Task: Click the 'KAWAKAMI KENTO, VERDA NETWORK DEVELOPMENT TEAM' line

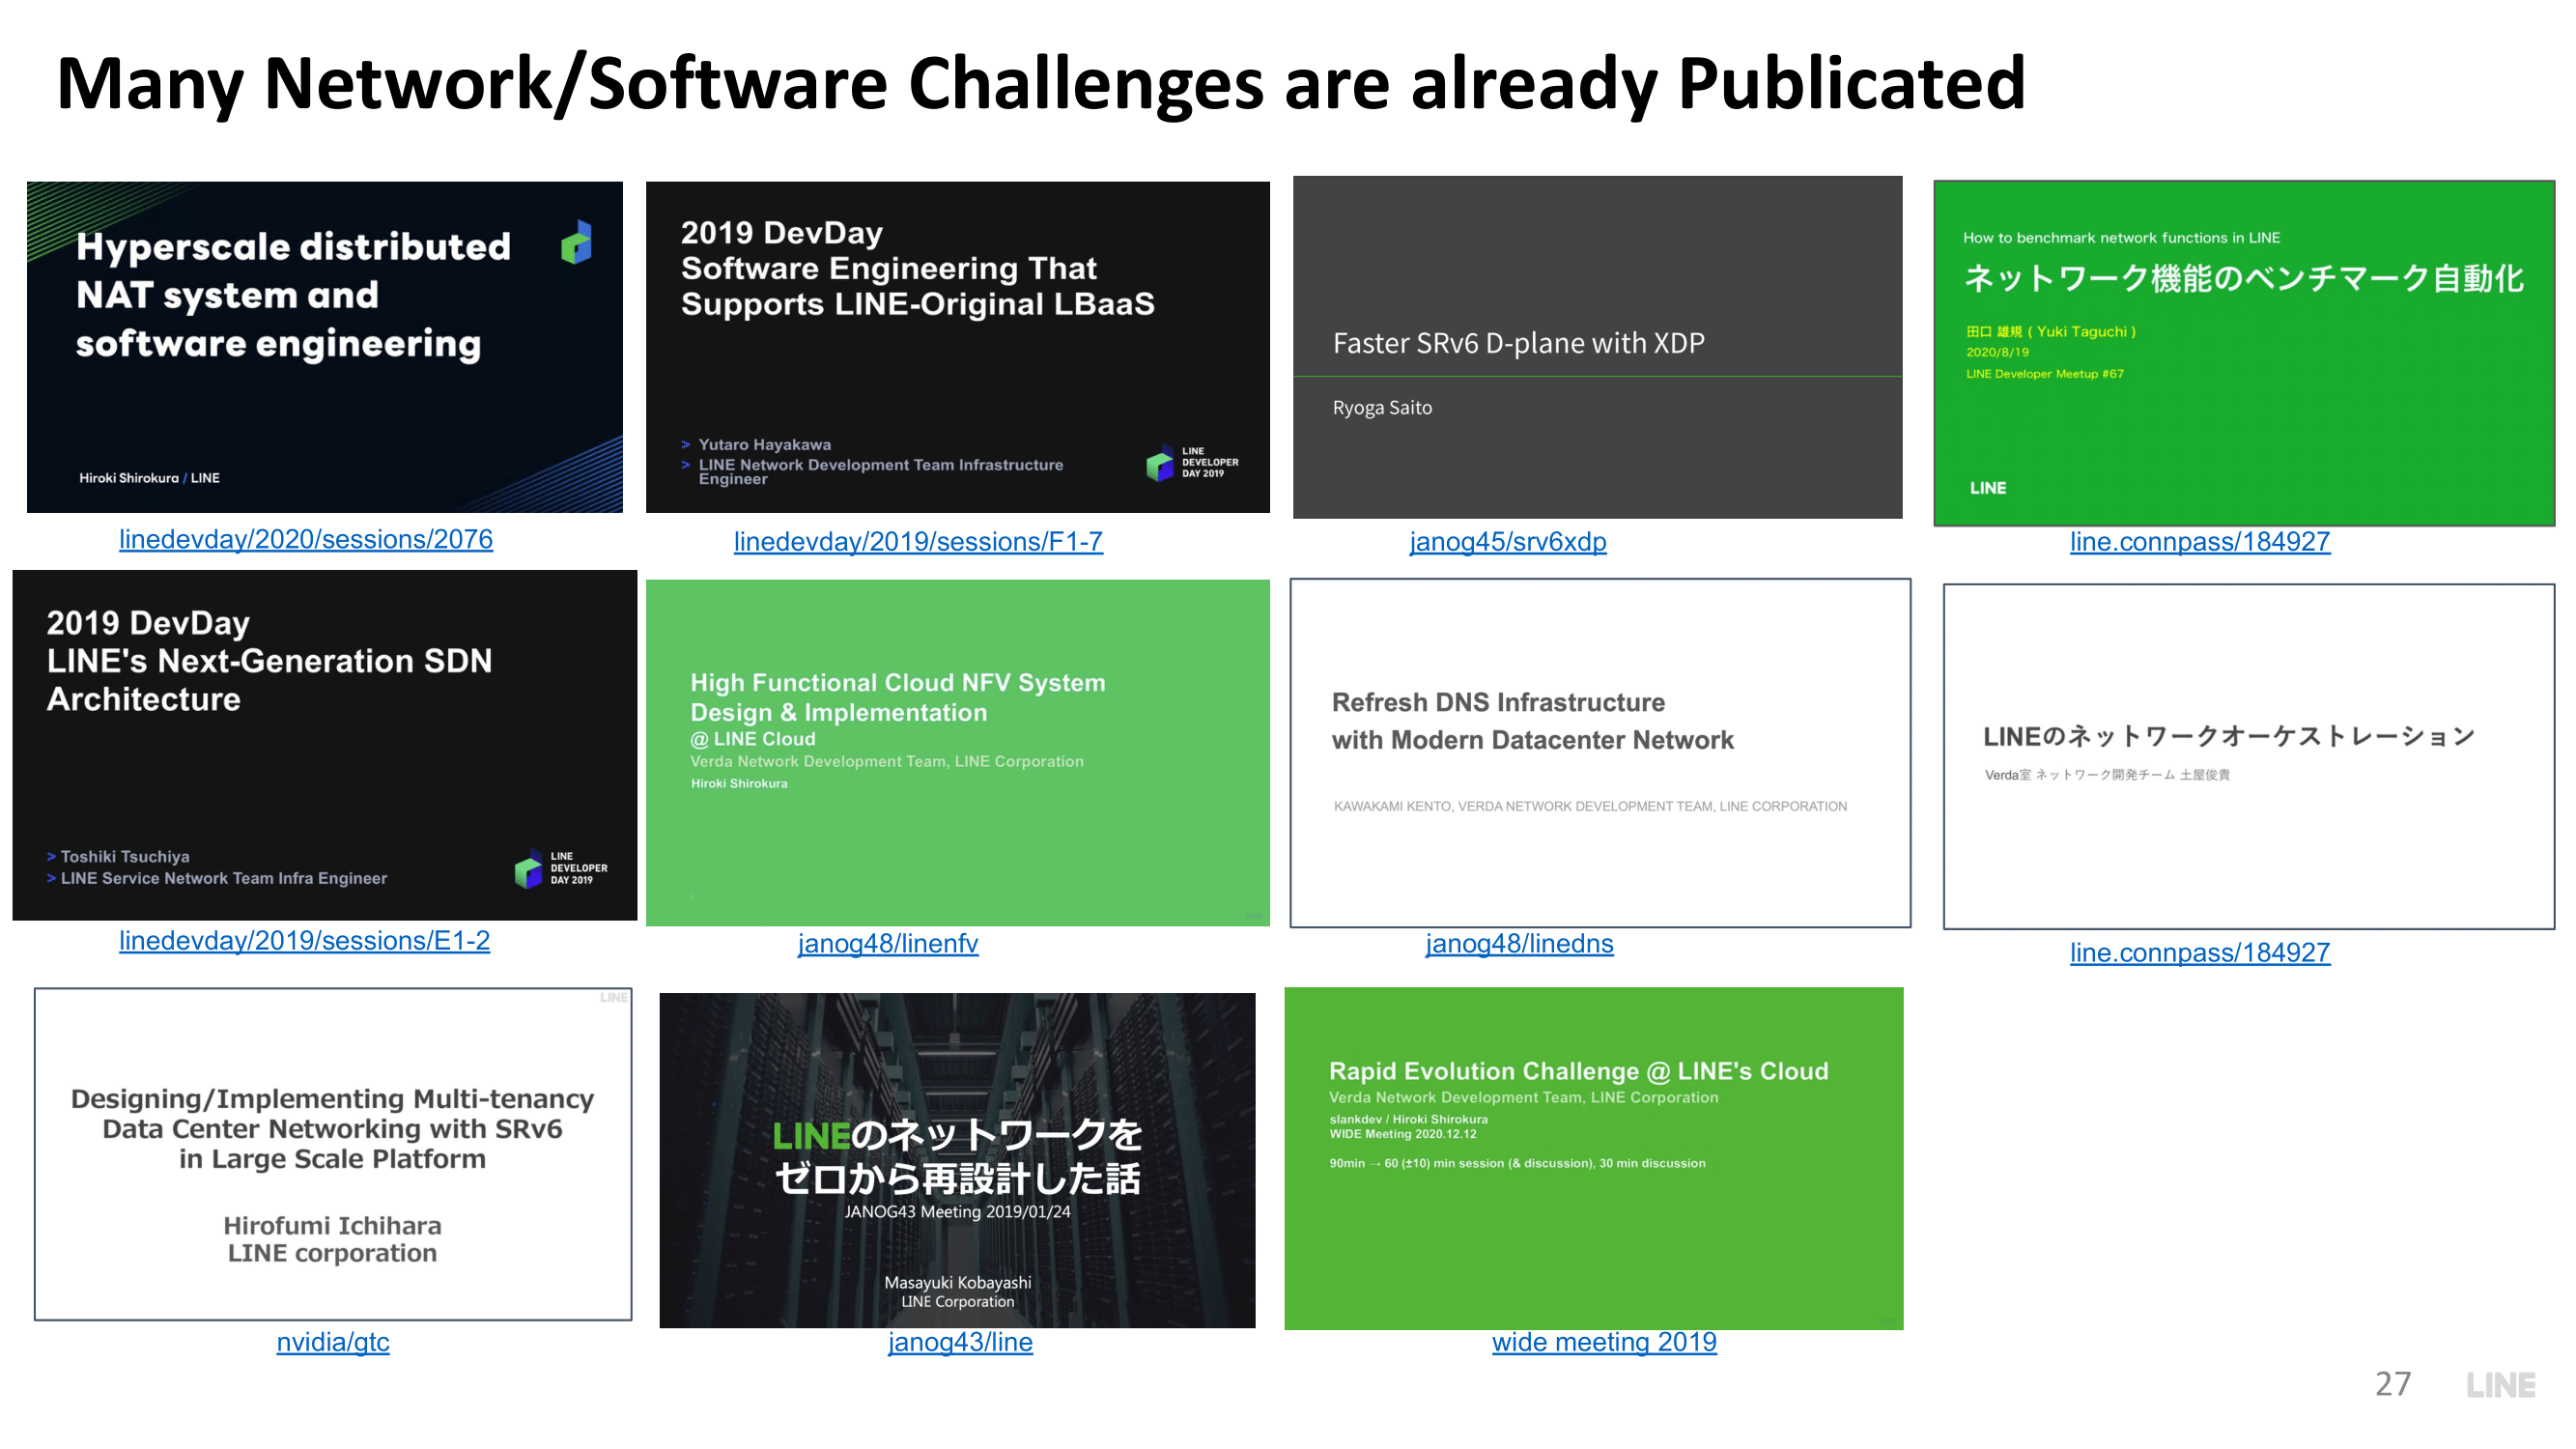Action: (1590, 806)
